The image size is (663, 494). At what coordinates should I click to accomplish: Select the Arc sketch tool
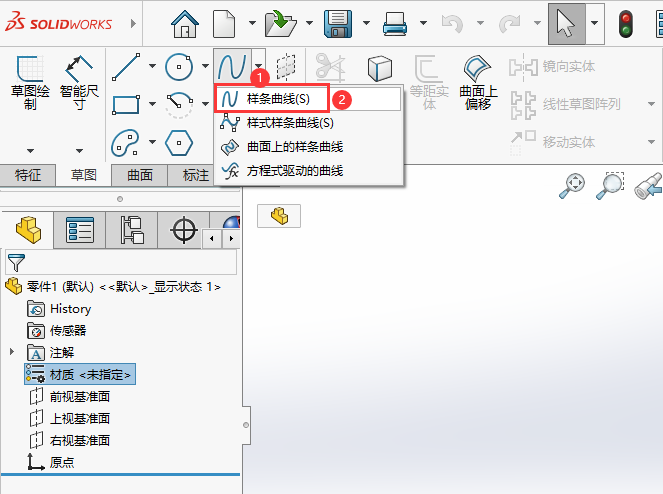tap(179, 104)
